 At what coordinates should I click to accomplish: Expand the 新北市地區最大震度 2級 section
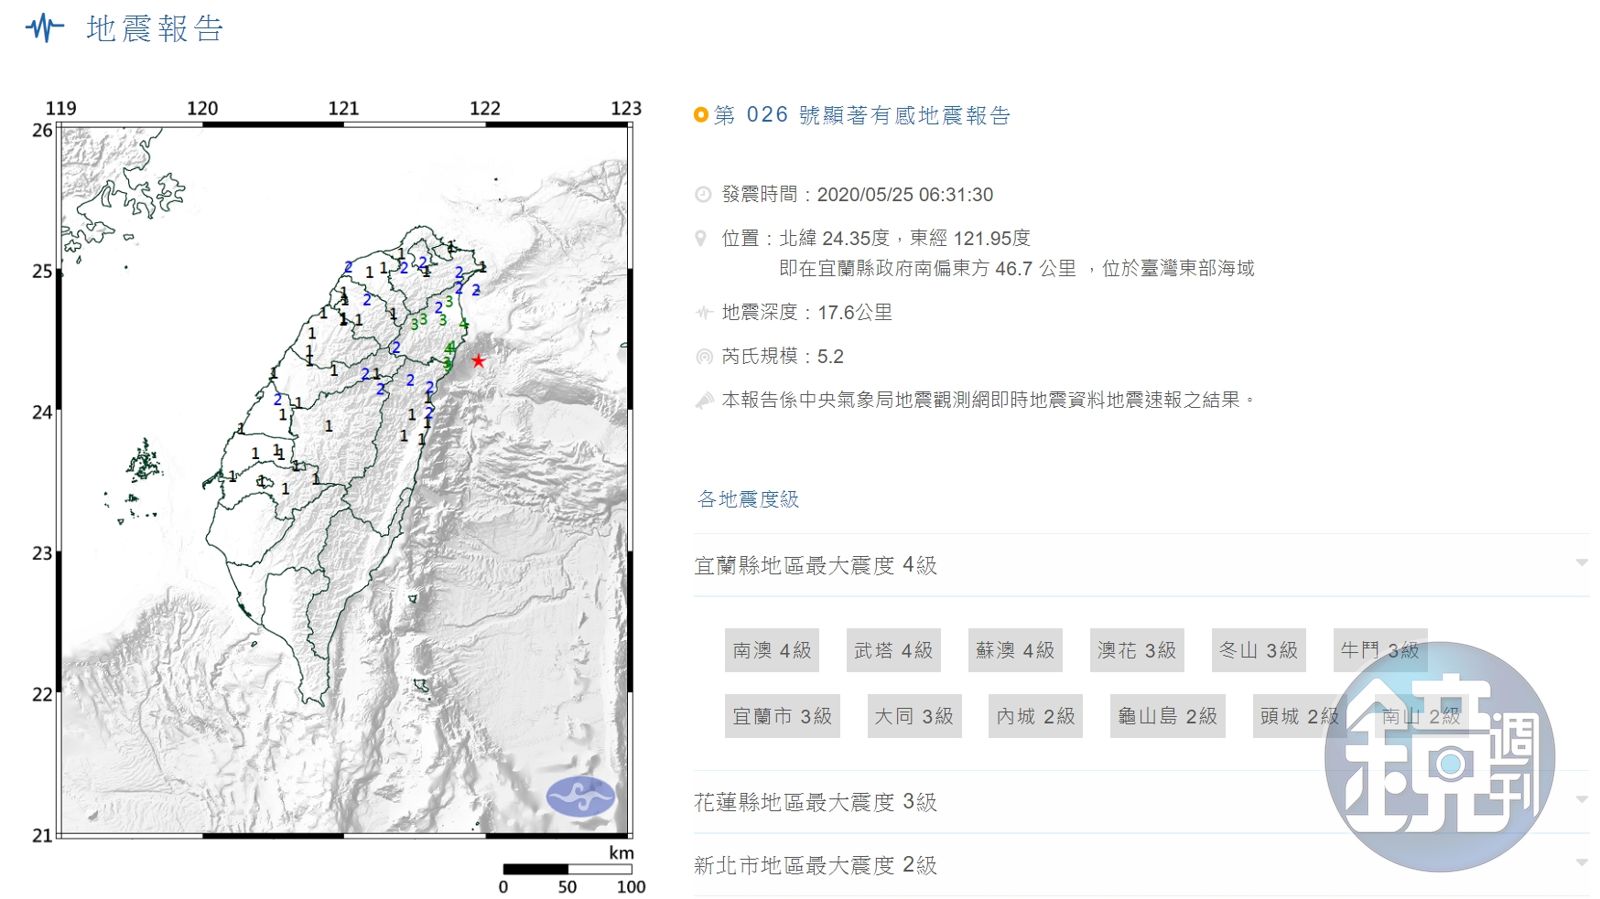(1581, 863)
